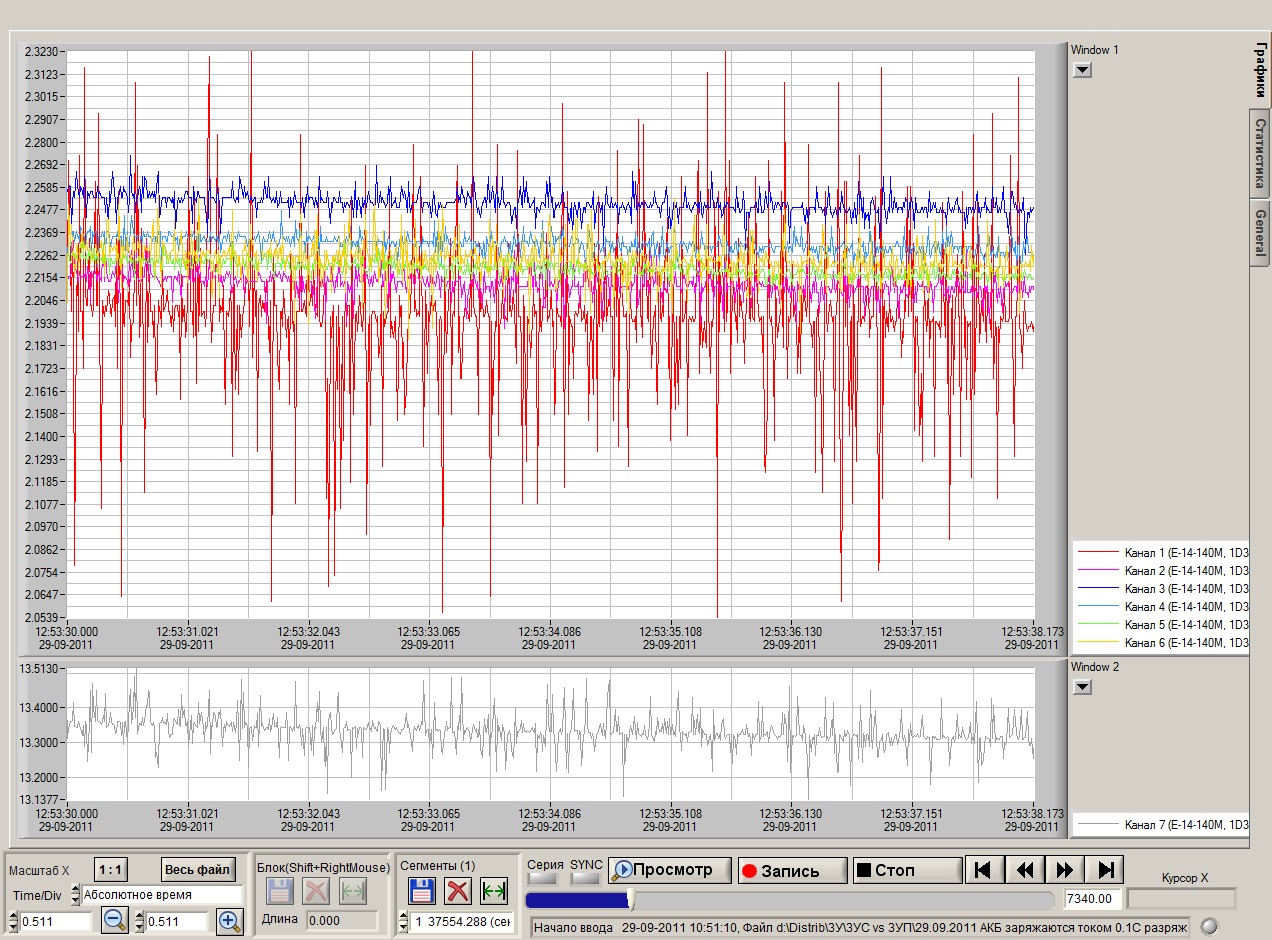
Task: Delete segment using the red X icon
Action: (x=458, y=891)
